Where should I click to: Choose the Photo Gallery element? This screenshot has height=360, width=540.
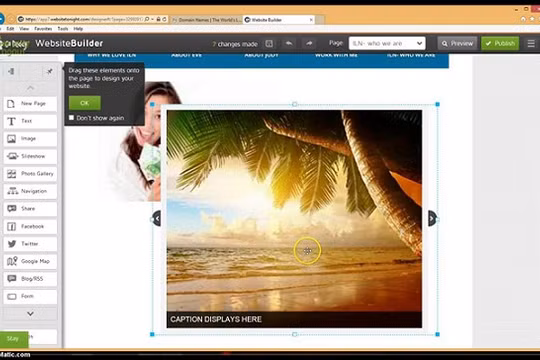coord(30,174)
